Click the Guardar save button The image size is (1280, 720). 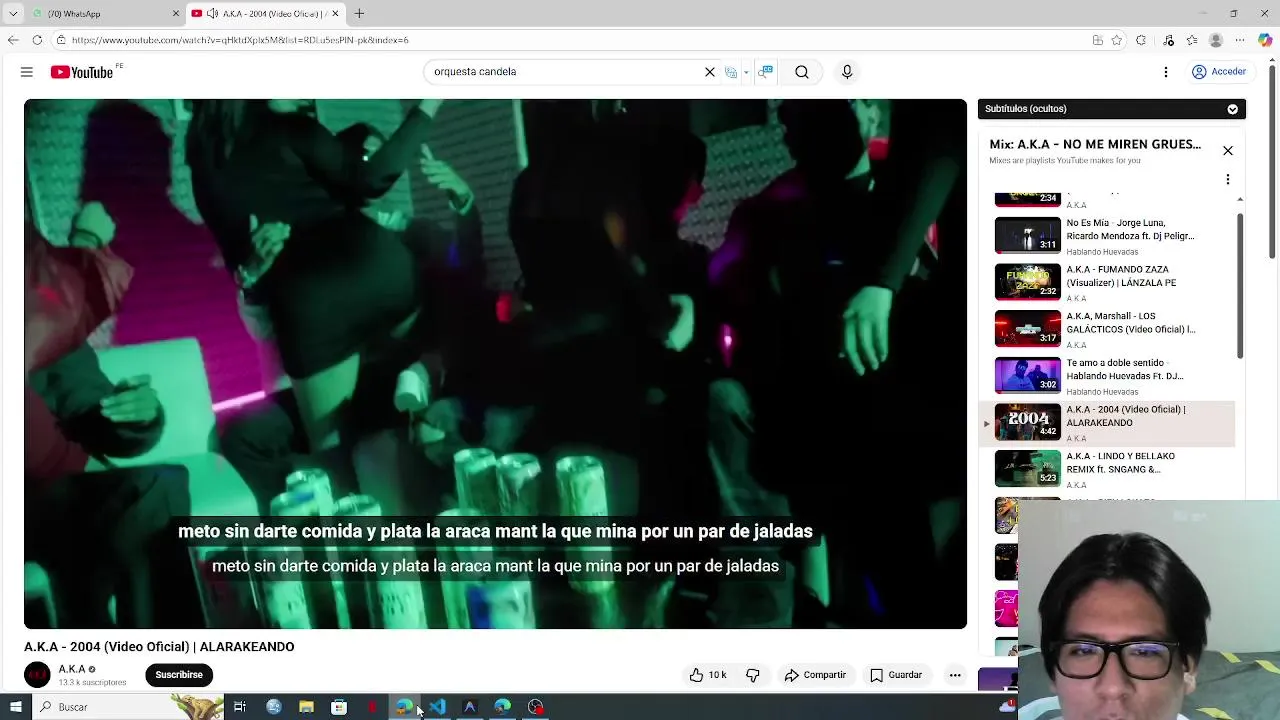[x=896, y=675]
